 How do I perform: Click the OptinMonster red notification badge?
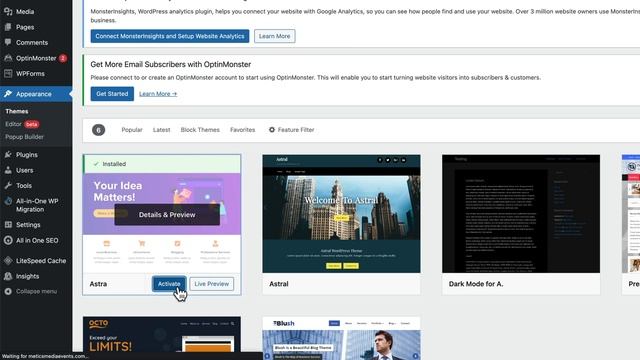tap(63, 58)
